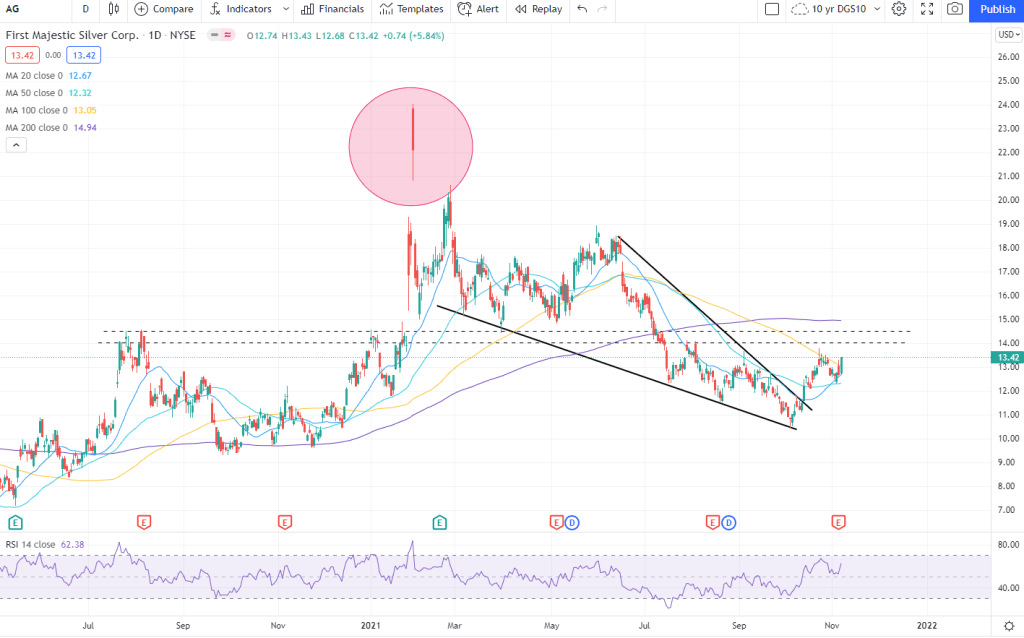The image size is (1024, 638).
Task: Start bar Replay mode
Action: coord(539,9)
